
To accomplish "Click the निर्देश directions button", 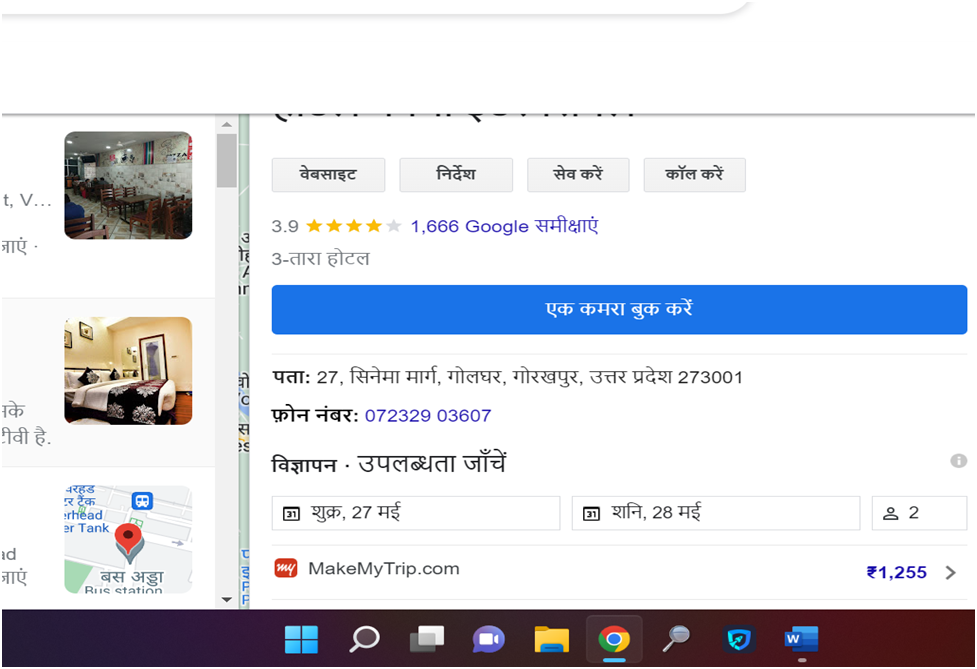I will click(x=456, y=174).
